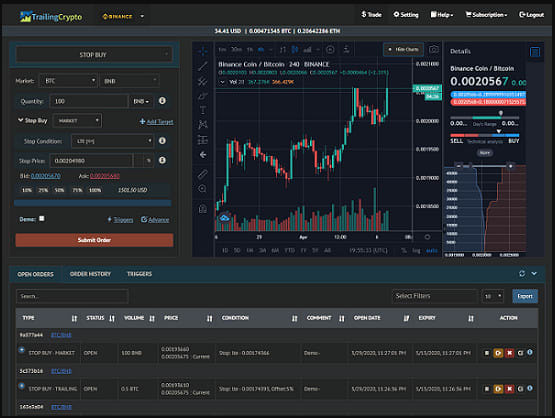Toggle the STOP BUY - TRAILING row selector

pyautogui.click(x=22, y=386)
